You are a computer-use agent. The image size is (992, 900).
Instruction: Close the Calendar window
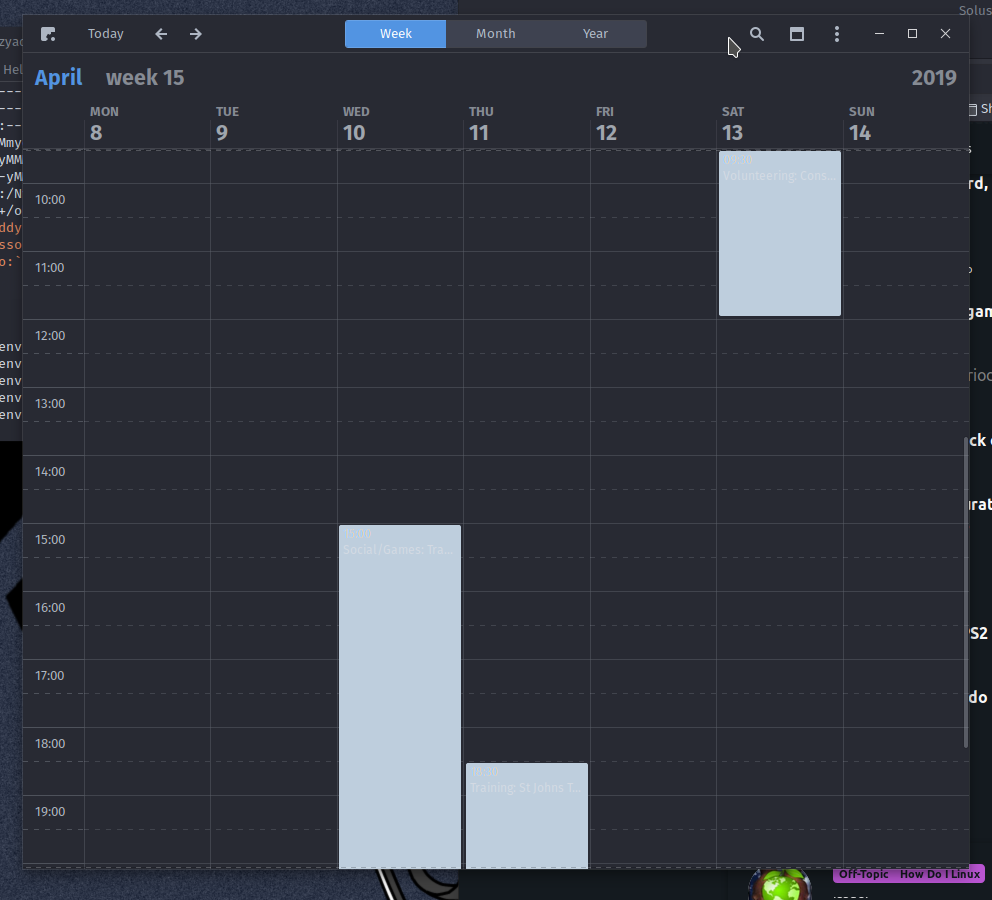(945, 34)
